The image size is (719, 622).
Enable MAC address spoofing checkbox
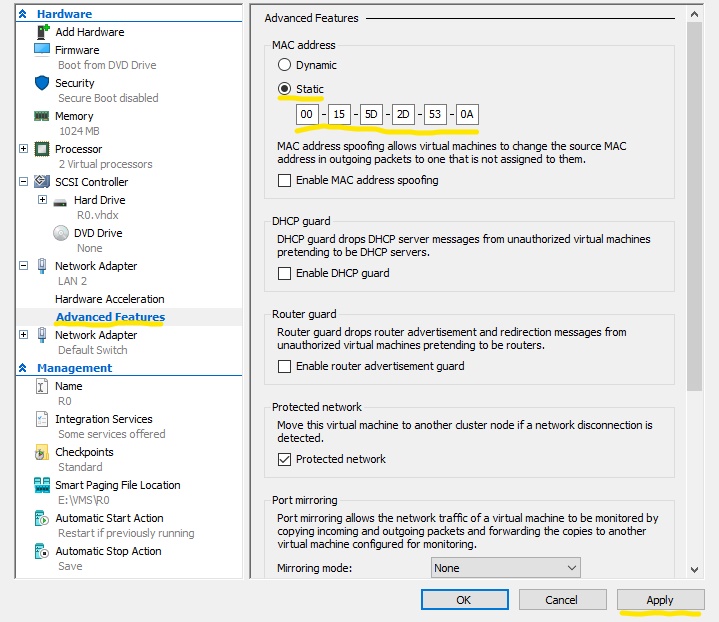pos(285,181)
